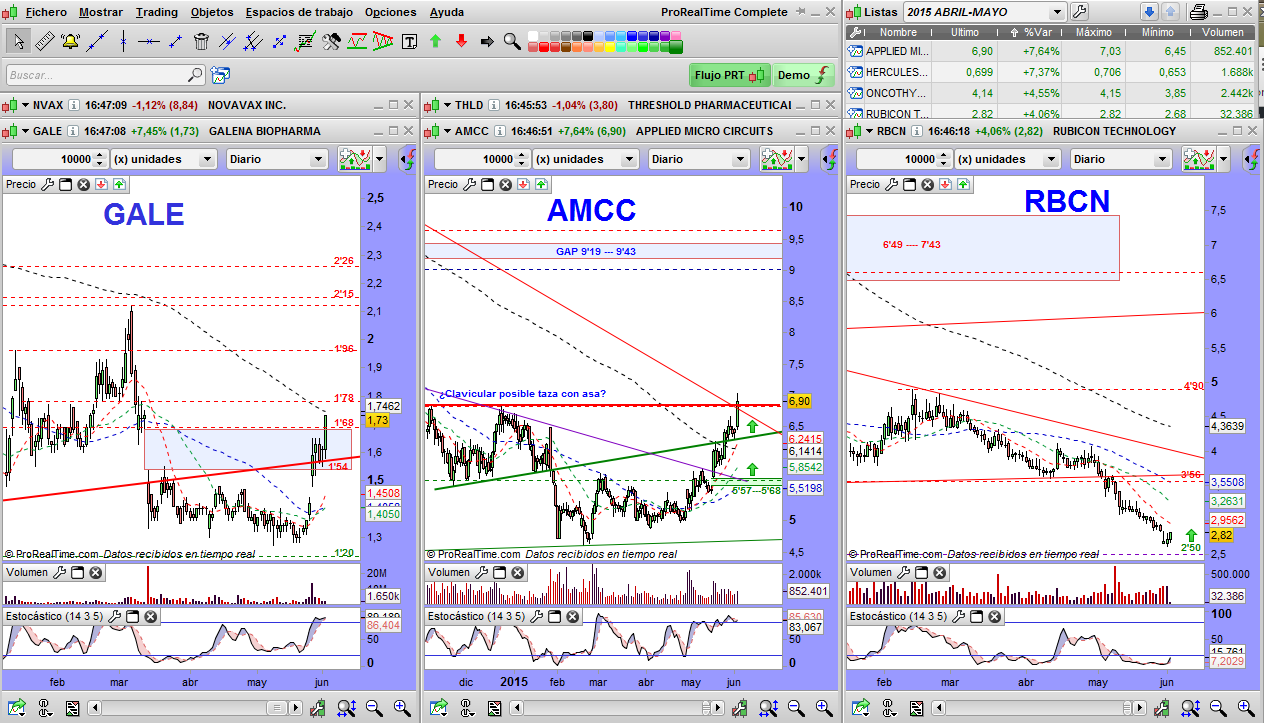Select the triangle pattern drawing tool
Image resolution: width=1264 pixels, height=723 pixels.
click(x=383, y=41)
